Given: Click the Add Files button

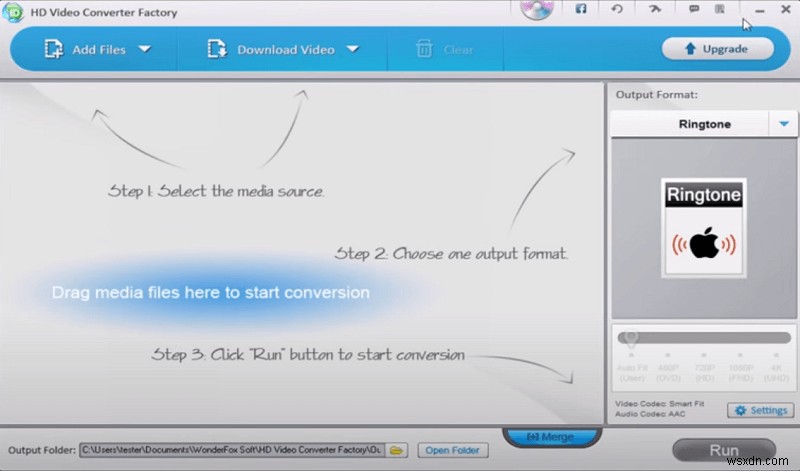Looking at the screenshot, I should [x=85, y=49].
